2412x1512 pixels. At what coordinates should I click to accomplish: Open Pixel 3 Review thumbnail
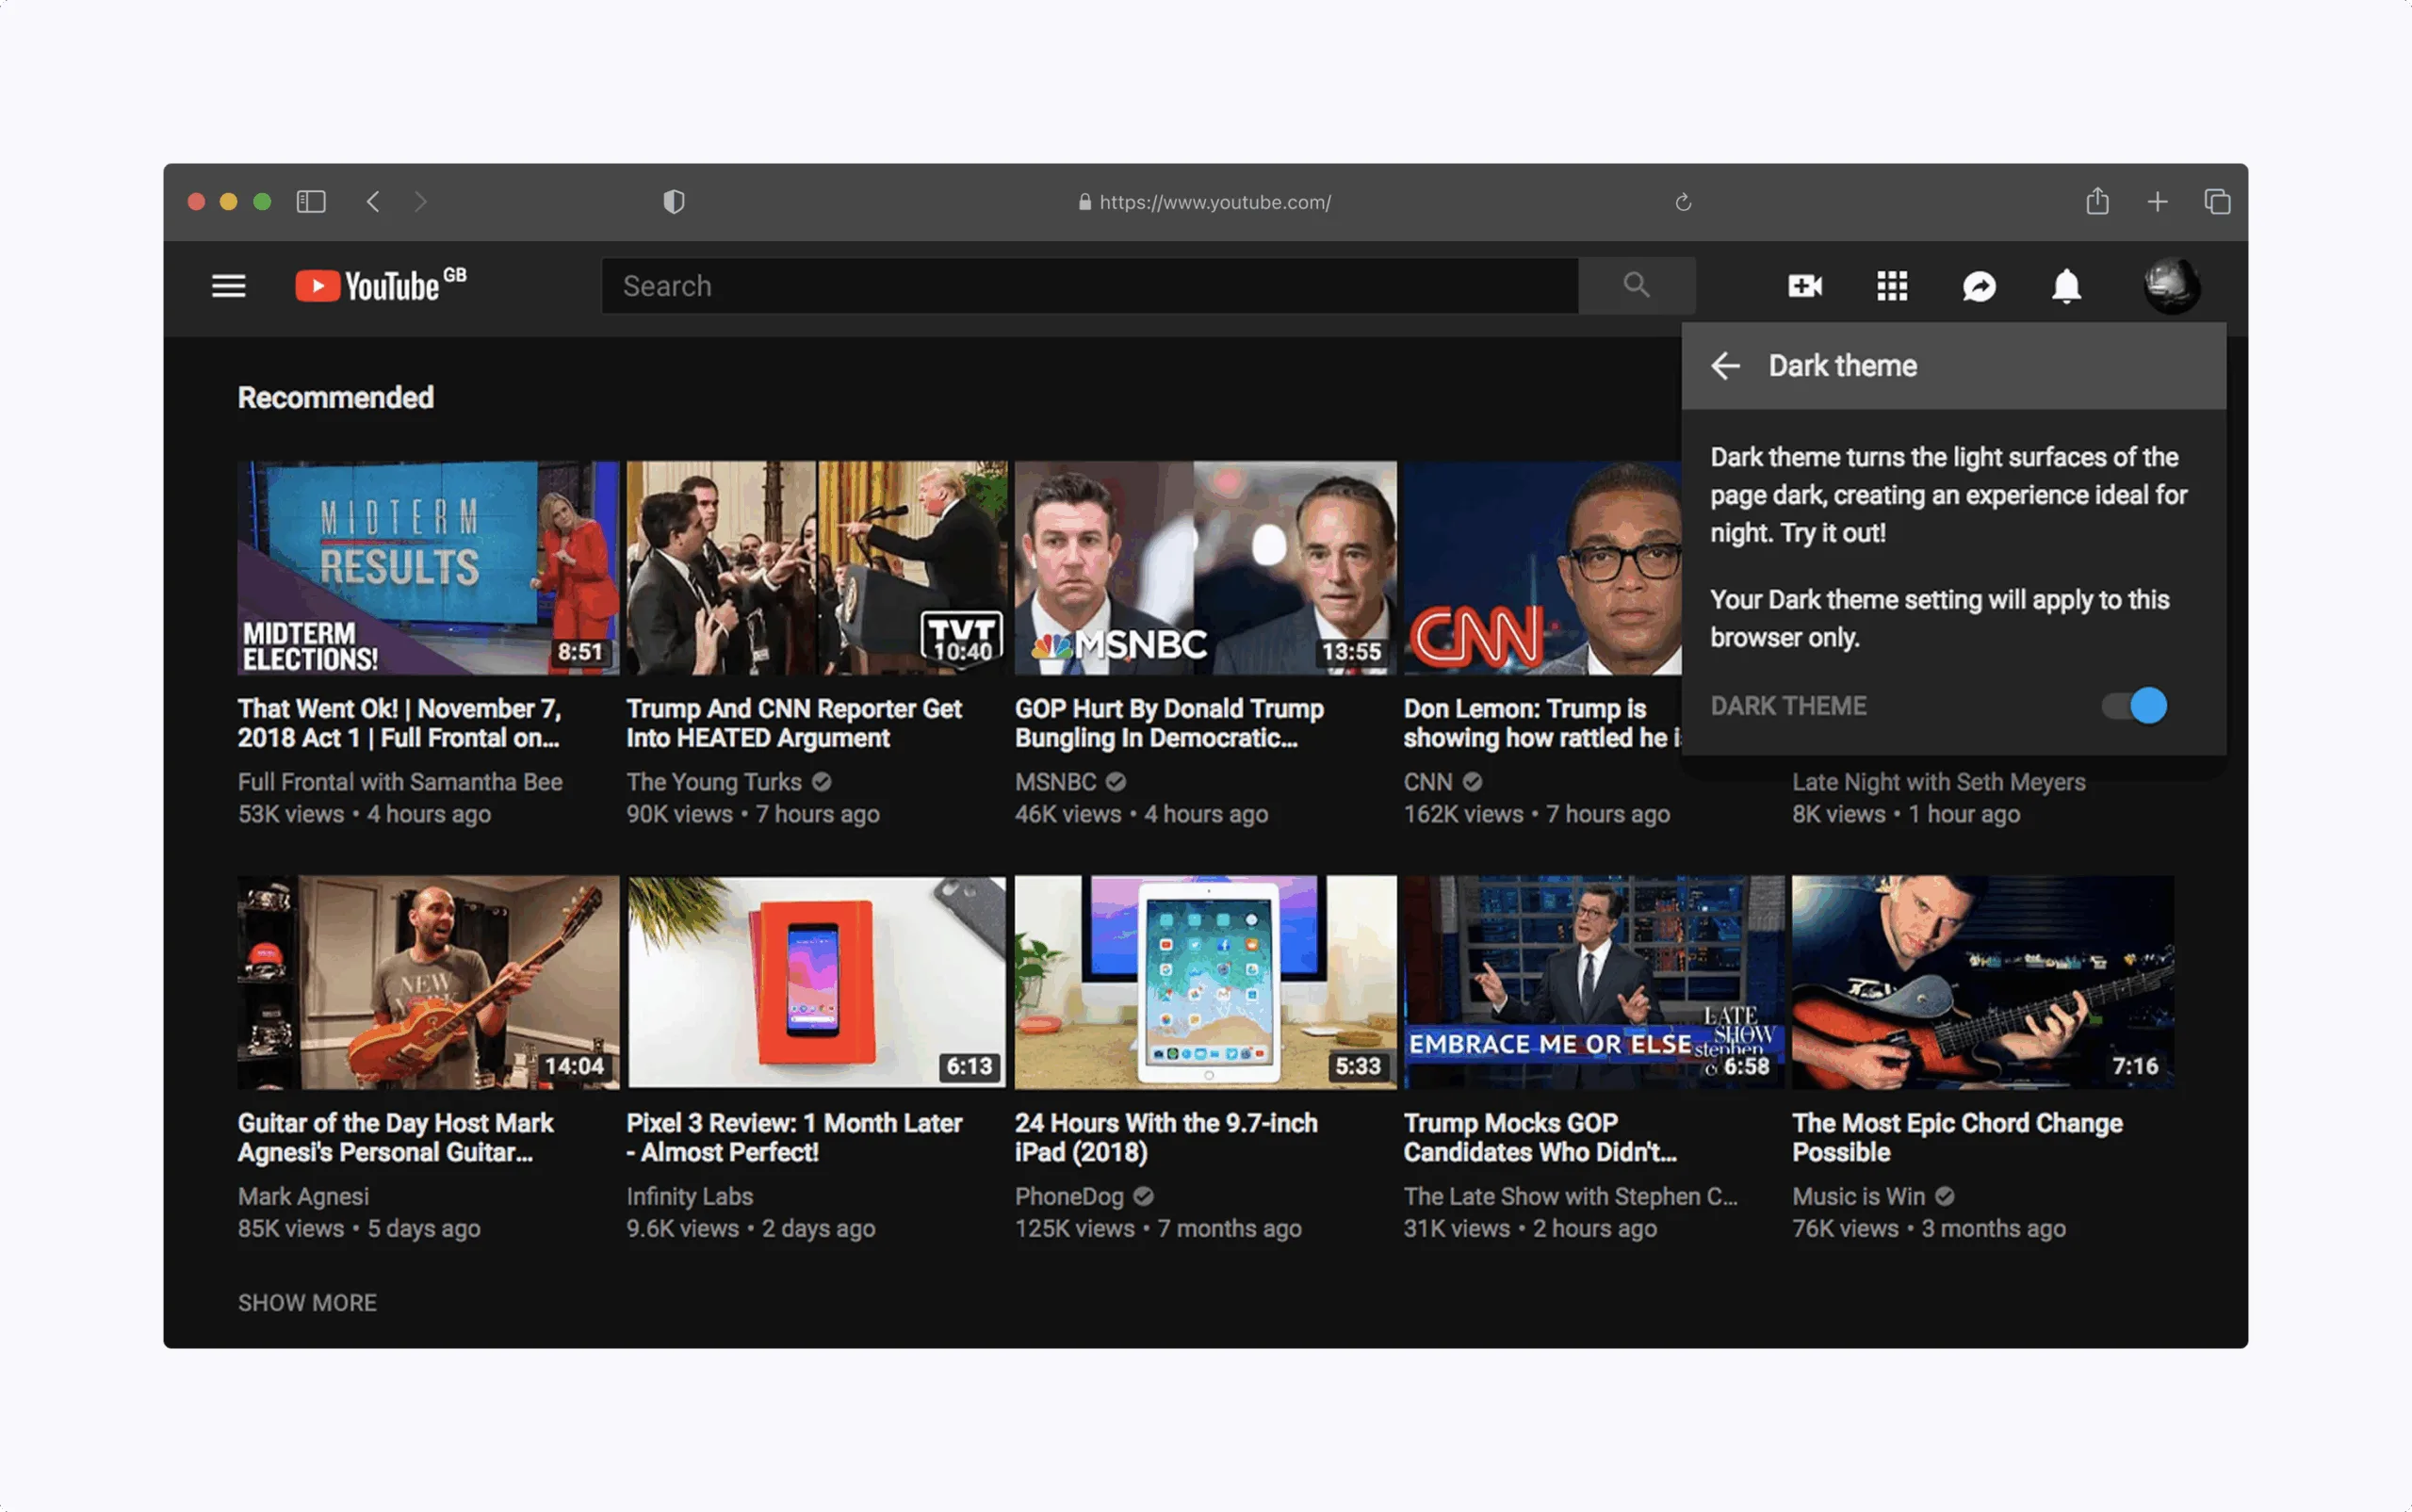816,982
